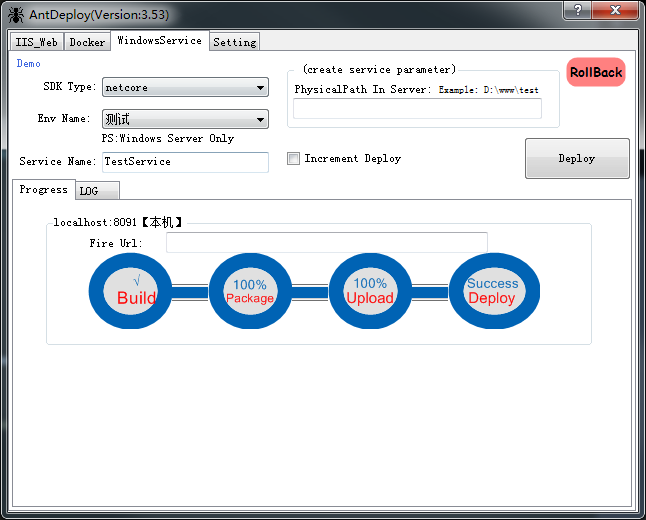Close the AntDeploy window
Image resolution: width=646 pixels, height=520 pixels.
pyautogui.click(x=615, y=10)
